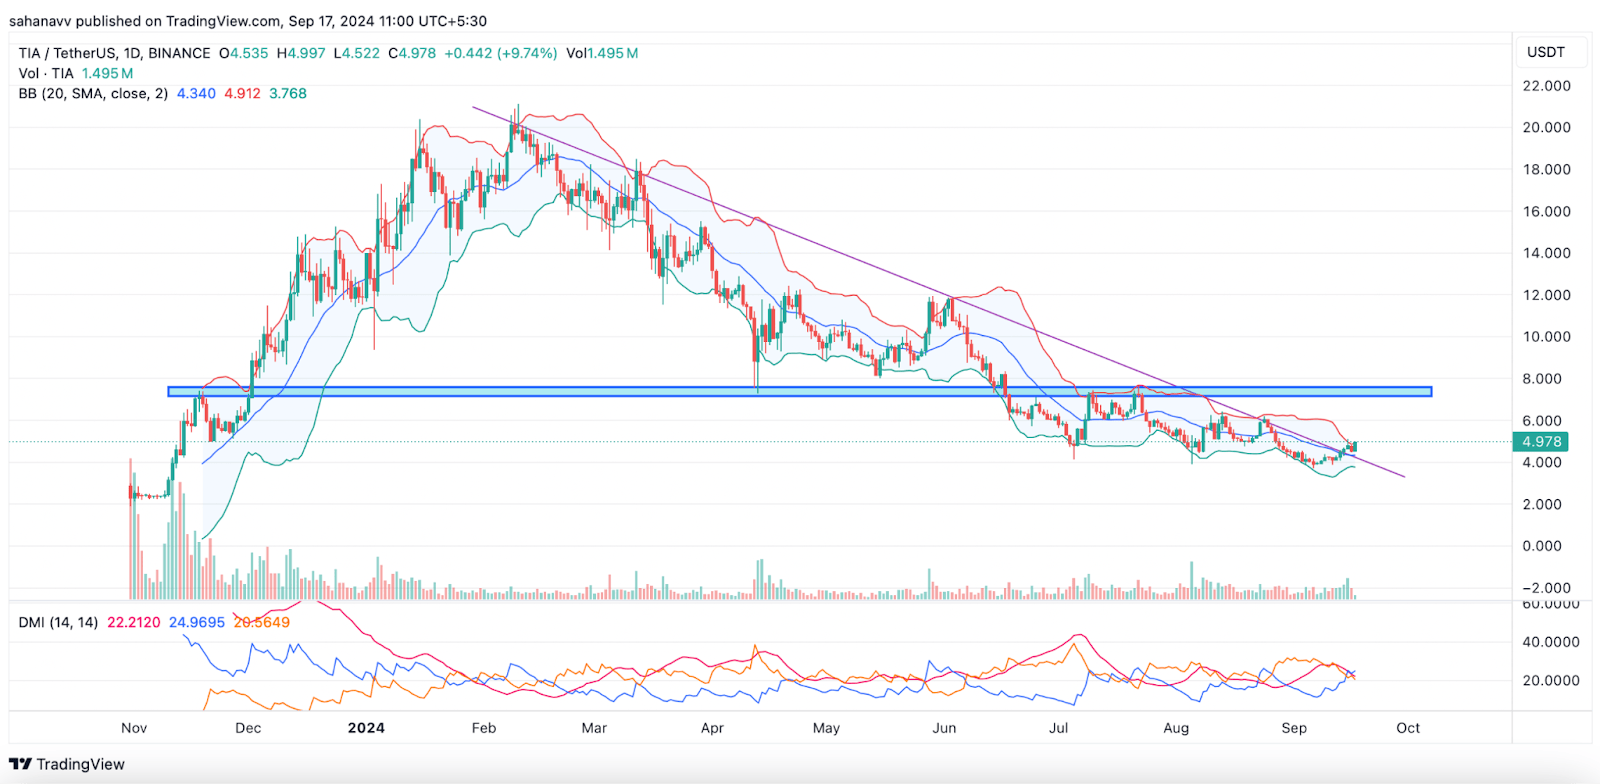Click the volume value 1.495 M in Vol legend
Screen dimensions: 1600x784
tap(107, 73)
